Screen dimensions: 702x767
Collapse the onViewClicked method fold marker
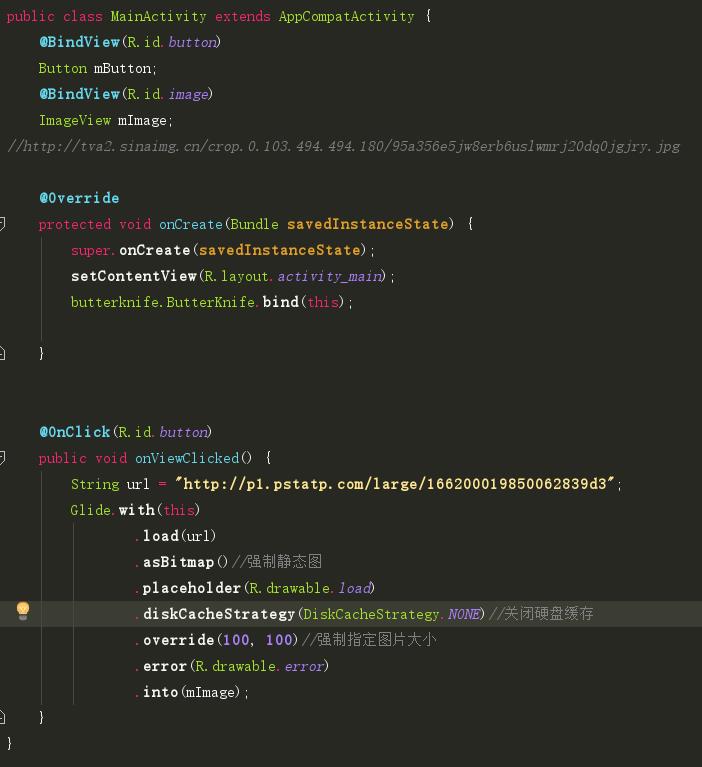click(x=3, y=458)
